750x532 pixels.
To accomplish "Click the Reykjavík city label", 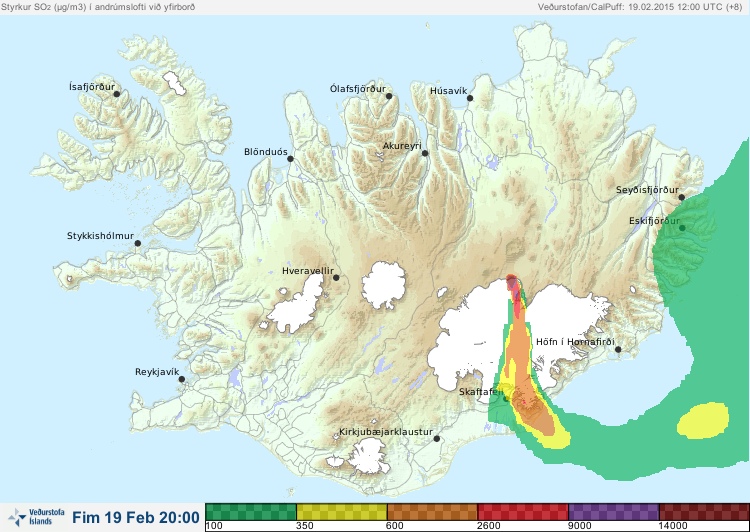I will pos(157,372).
